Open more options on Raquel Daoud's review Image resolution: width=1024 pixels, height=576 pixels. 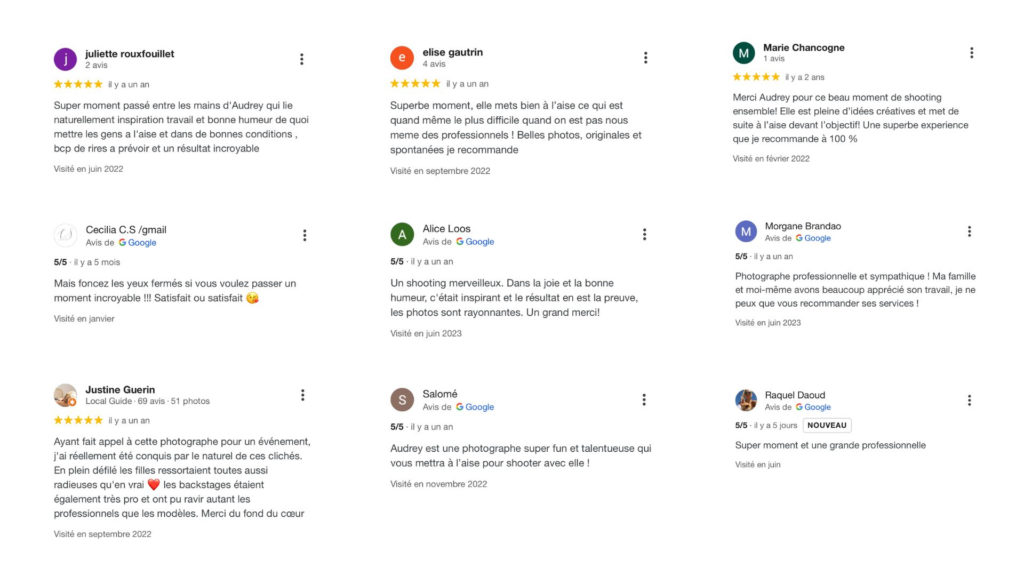pos(969,400)
